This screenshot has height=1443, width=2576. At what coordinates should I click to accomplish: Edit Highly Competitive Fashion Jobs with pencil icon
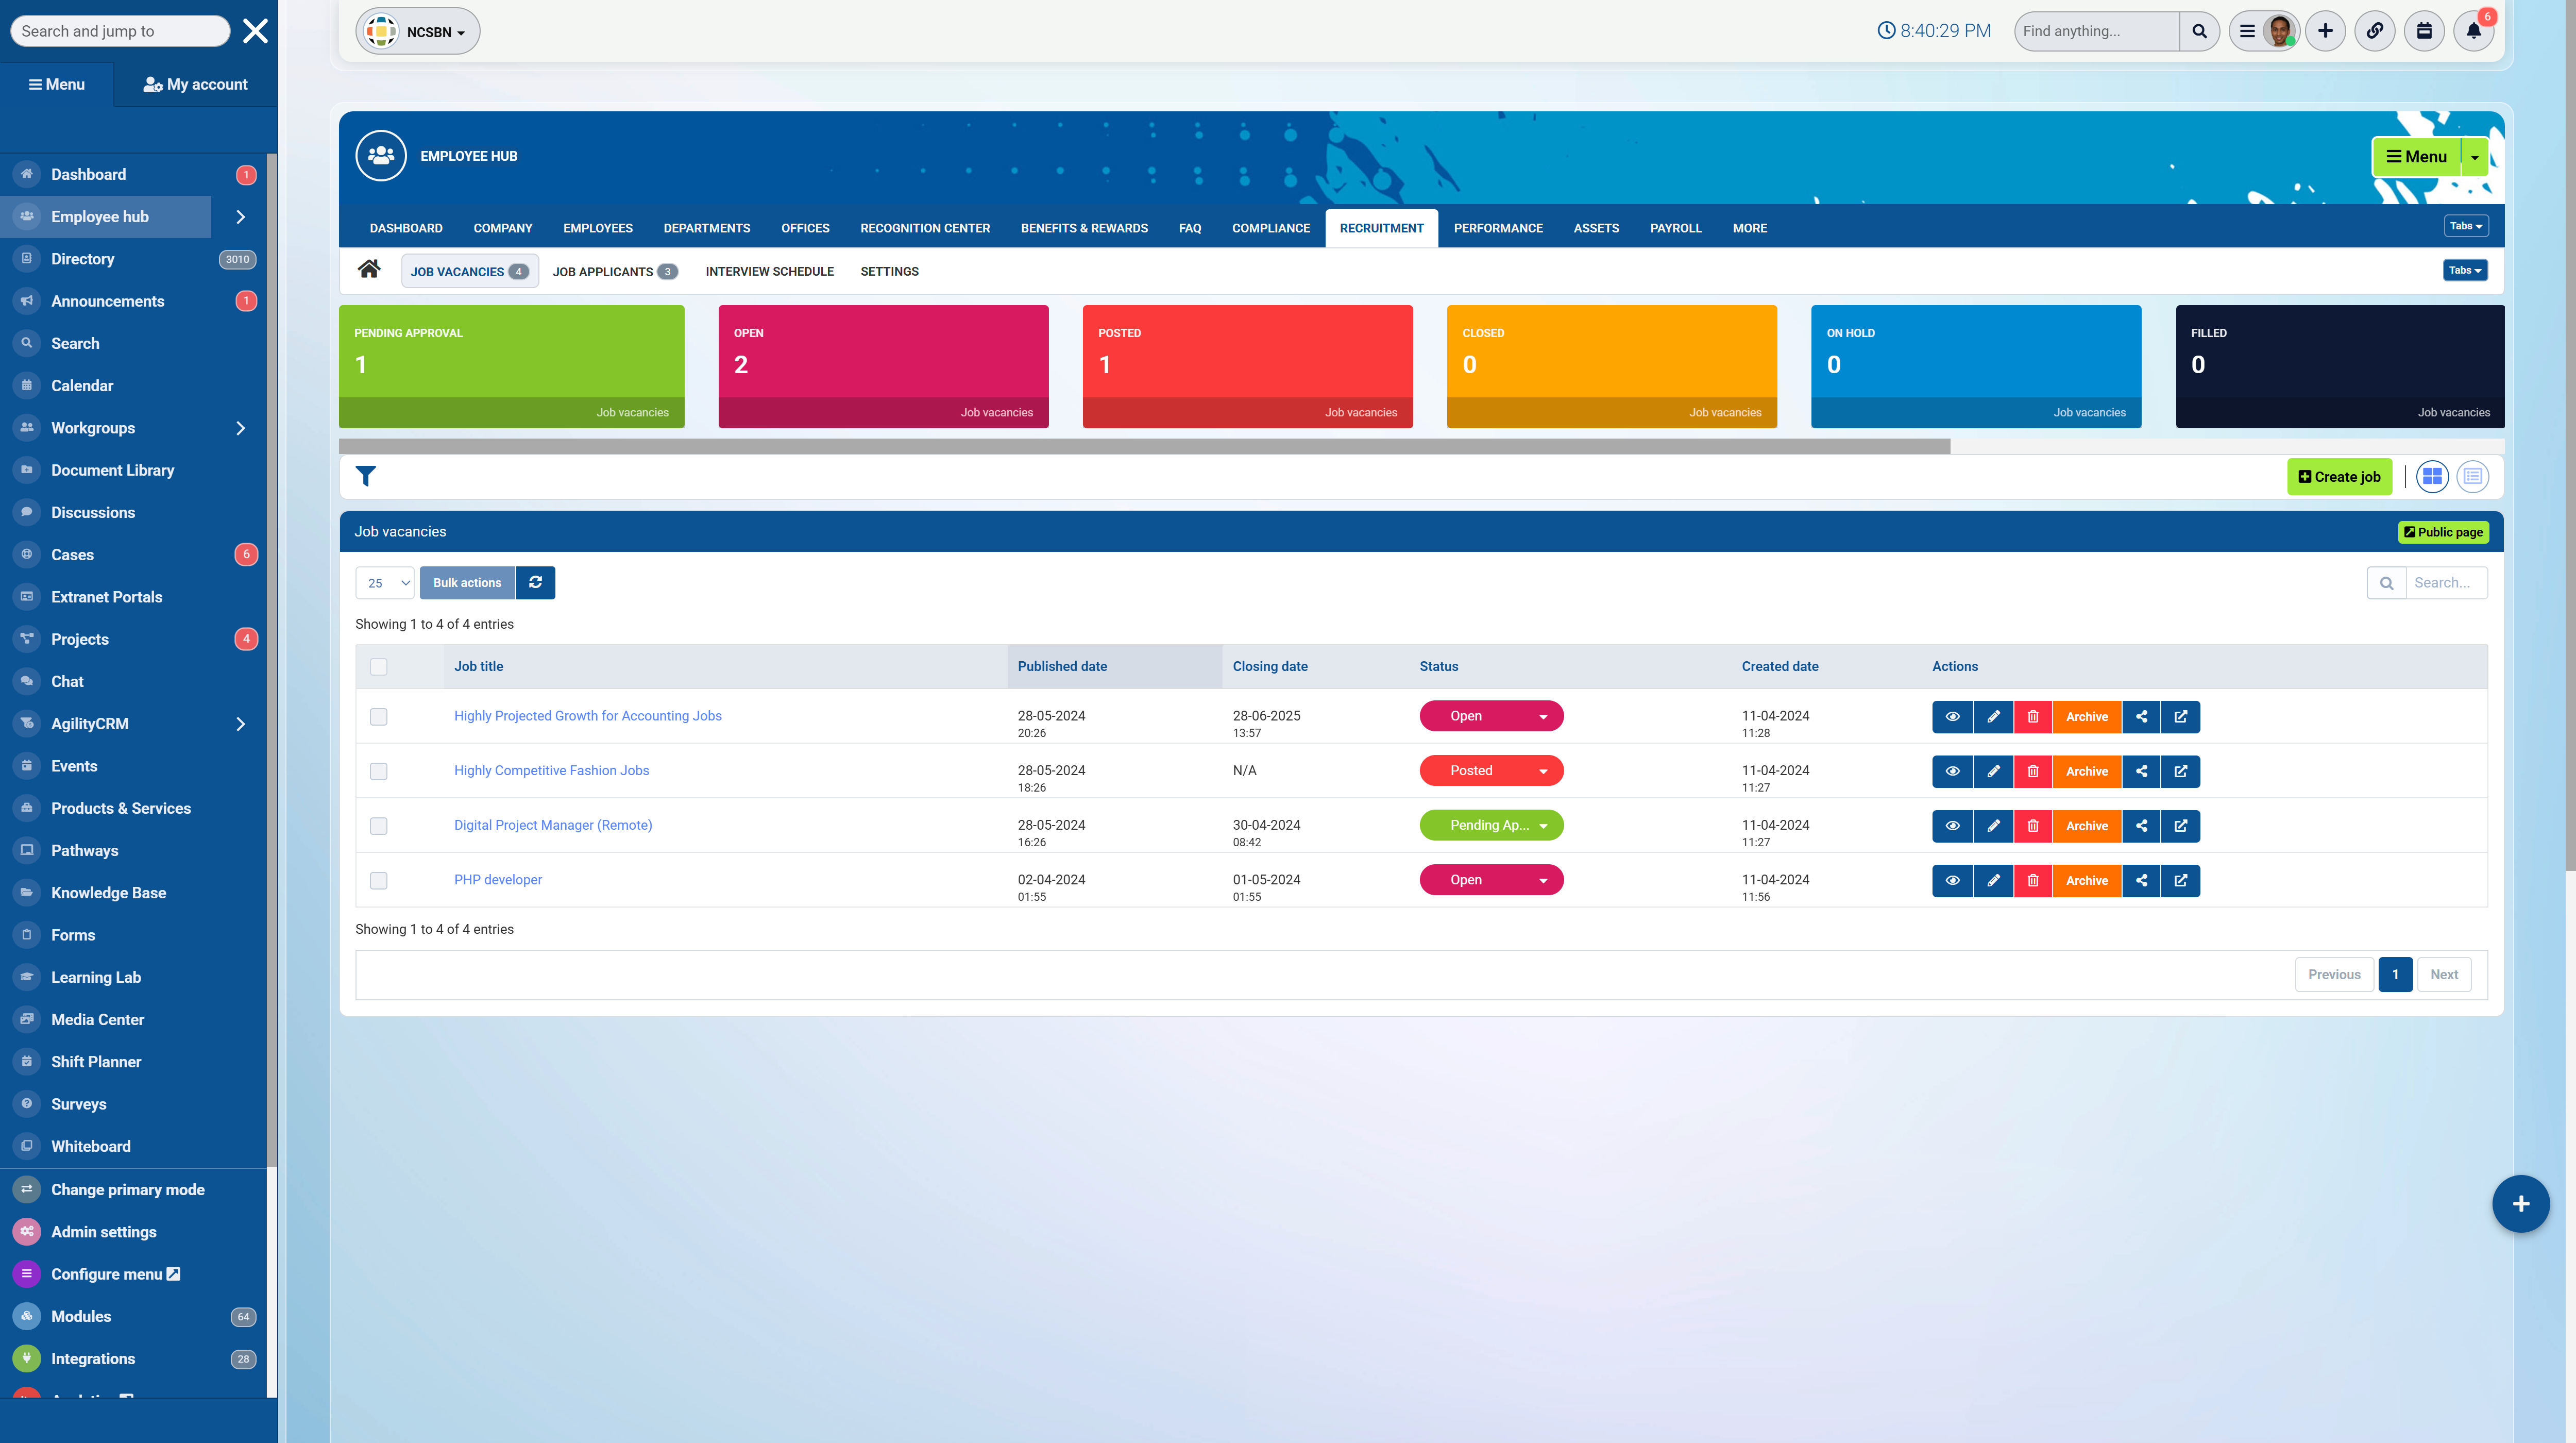1993,771
